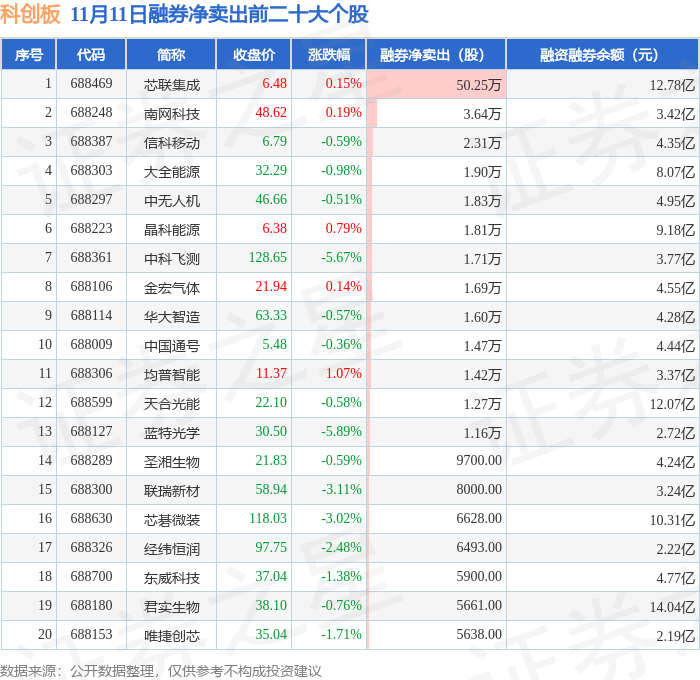The width and height of the screenshot is (700, 680).
Task: Click the 12.07亿 balance cell
Action: (672, 404)
